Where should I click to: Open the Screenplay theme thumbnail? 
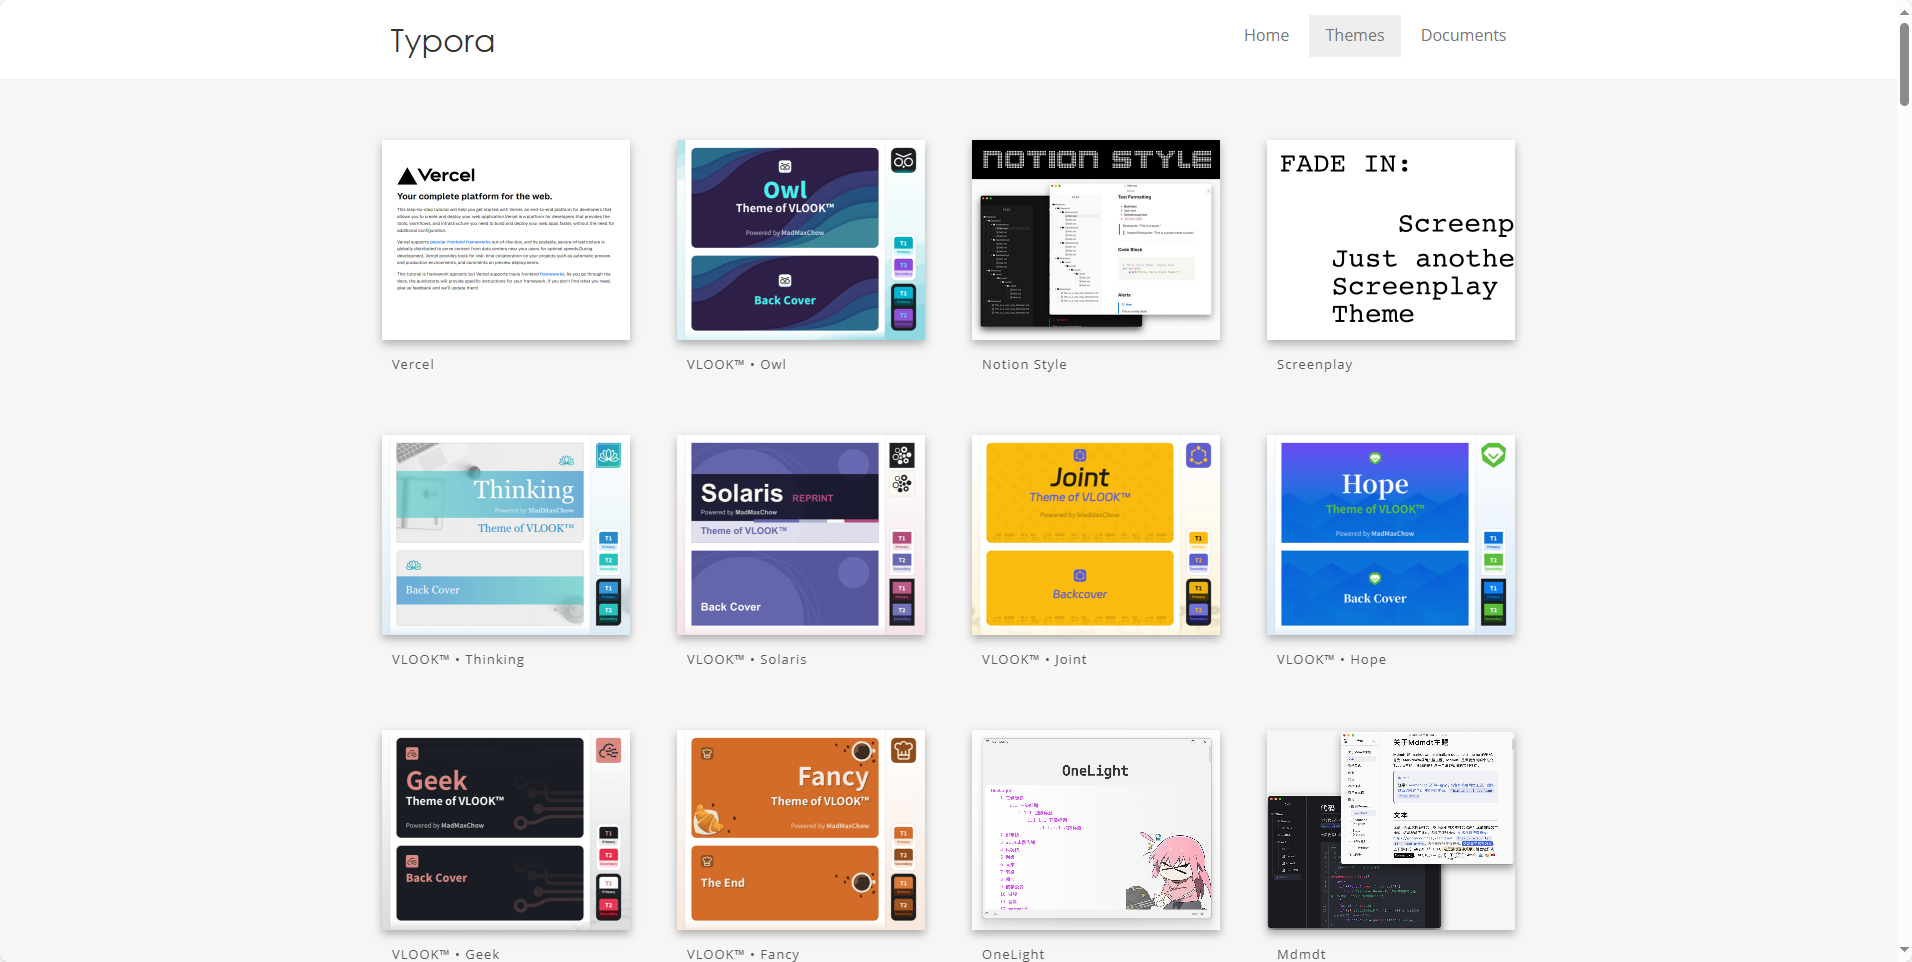[x=1391, y=240]
